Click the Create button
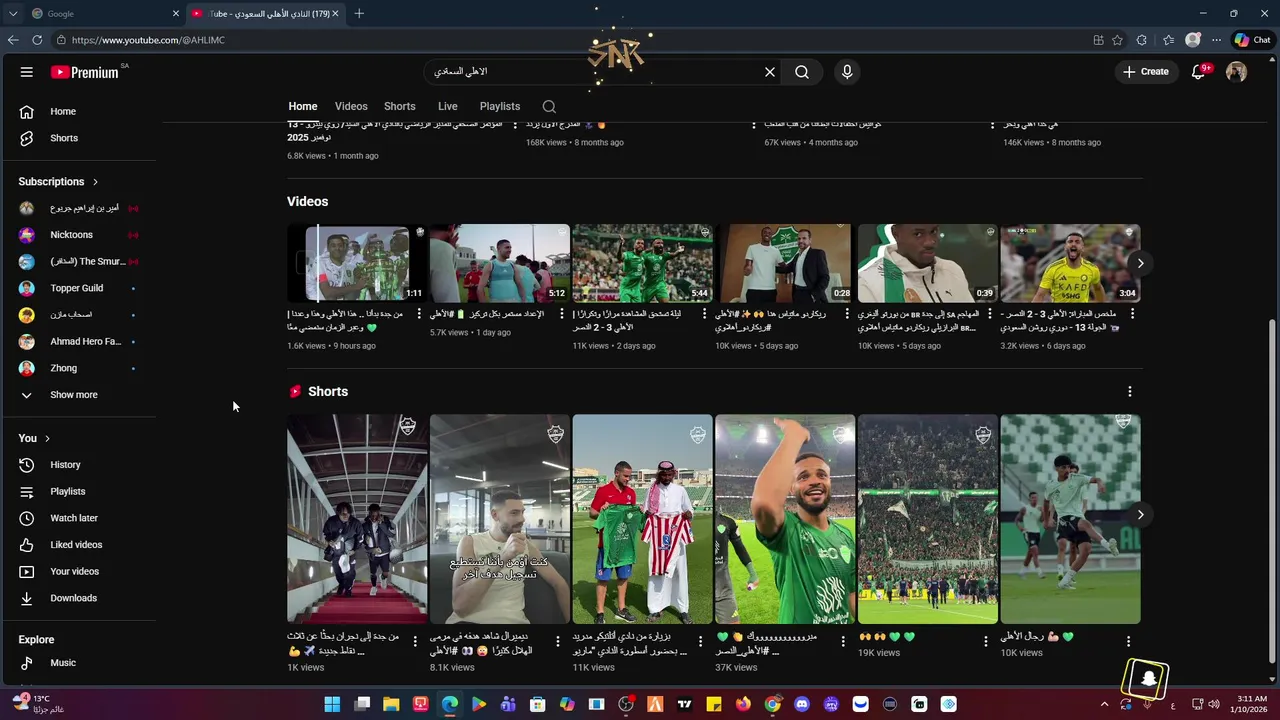This screenshot has height=720, width=1280. coord(1145,72)
